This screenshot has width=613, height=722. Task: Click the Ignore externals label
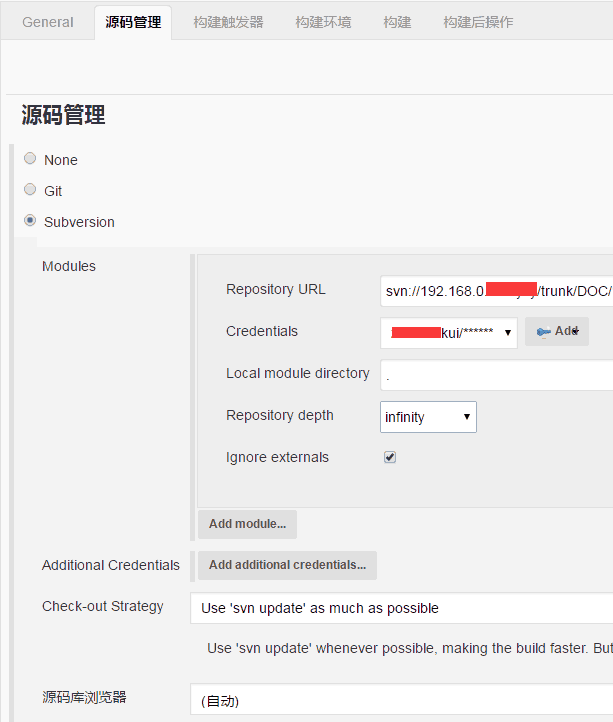pos(277,457)
